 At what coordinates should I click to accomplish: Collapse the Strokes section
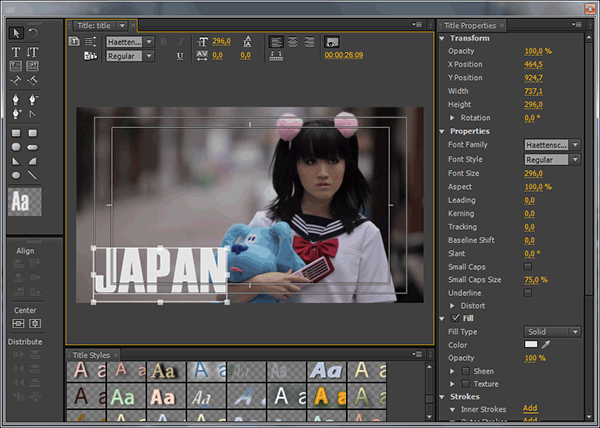[x=442, y=397]
